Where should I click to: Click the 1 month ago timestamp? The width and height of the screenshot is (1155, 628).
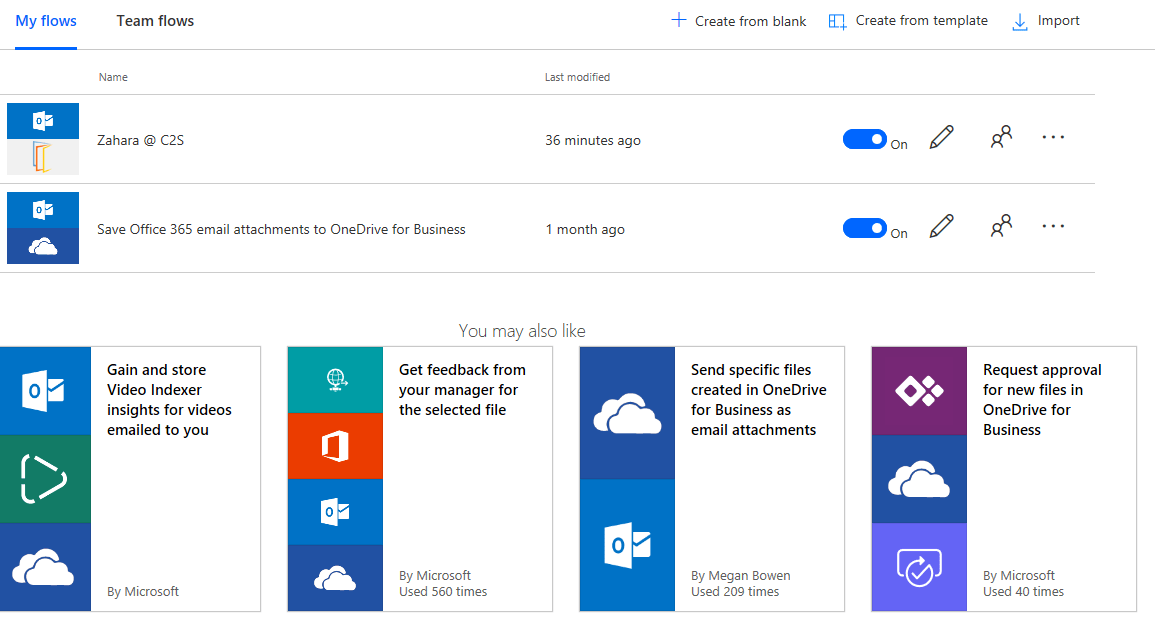(x=585, y=229)
